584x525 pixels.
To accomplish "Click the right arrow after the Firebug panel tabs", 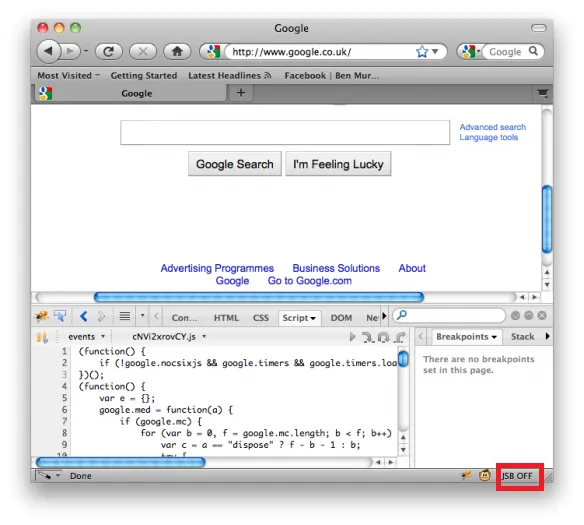I will click(x=385, y=316).
